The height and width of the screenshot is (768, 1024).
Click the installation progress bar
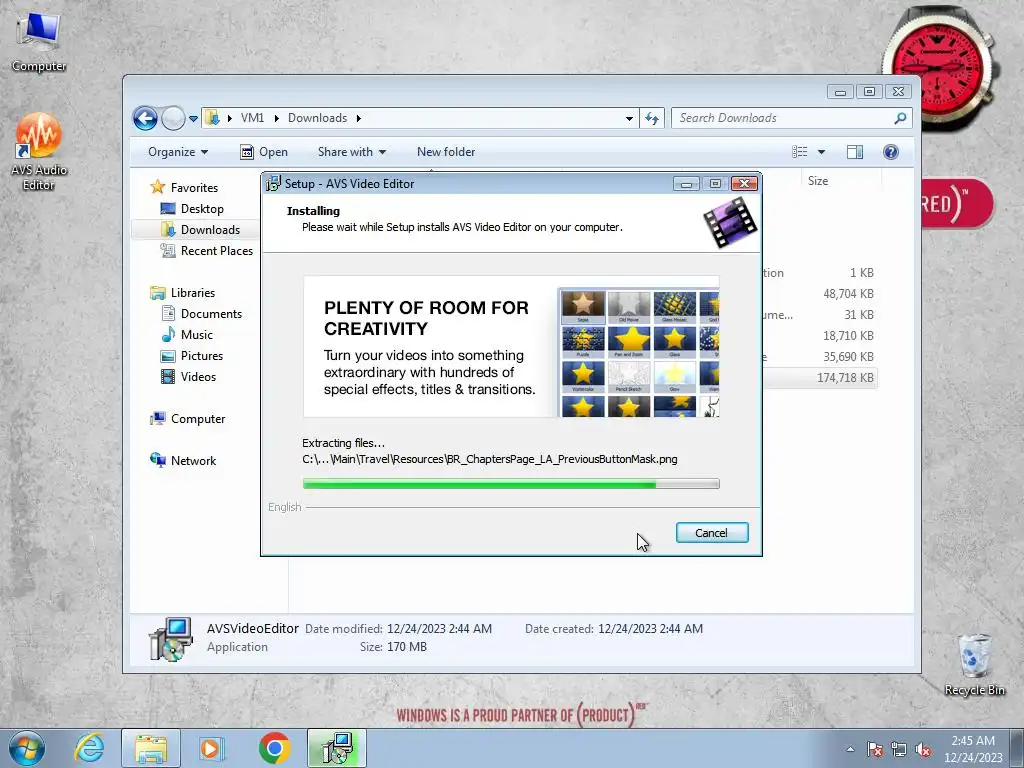click(511, 484)
